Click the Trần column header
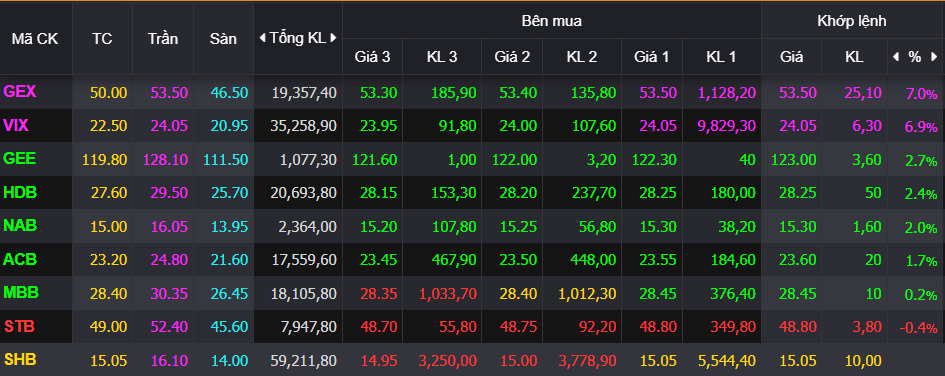Screen dimensions: 945x376 click(x=163, y=39)
